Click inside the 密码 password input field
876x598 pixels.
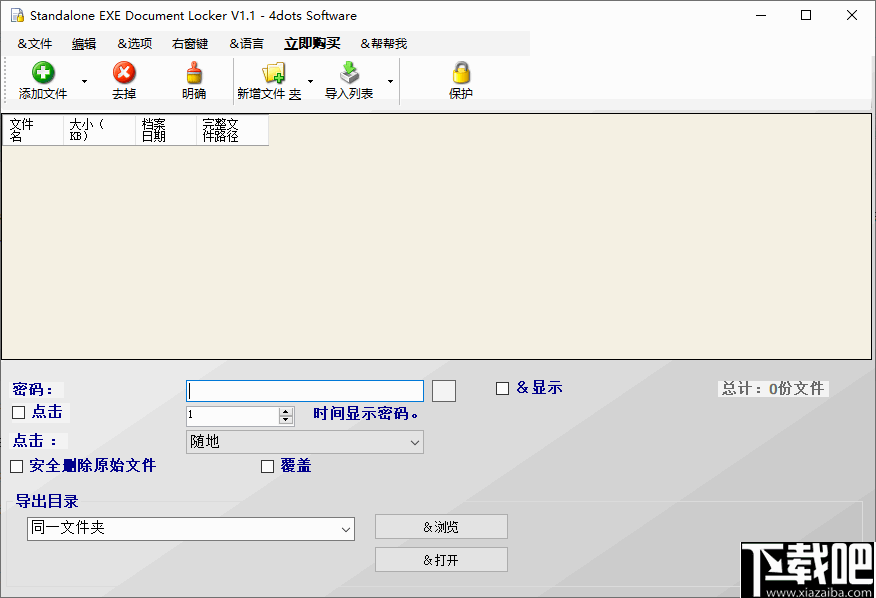click(x=304, y=391)
